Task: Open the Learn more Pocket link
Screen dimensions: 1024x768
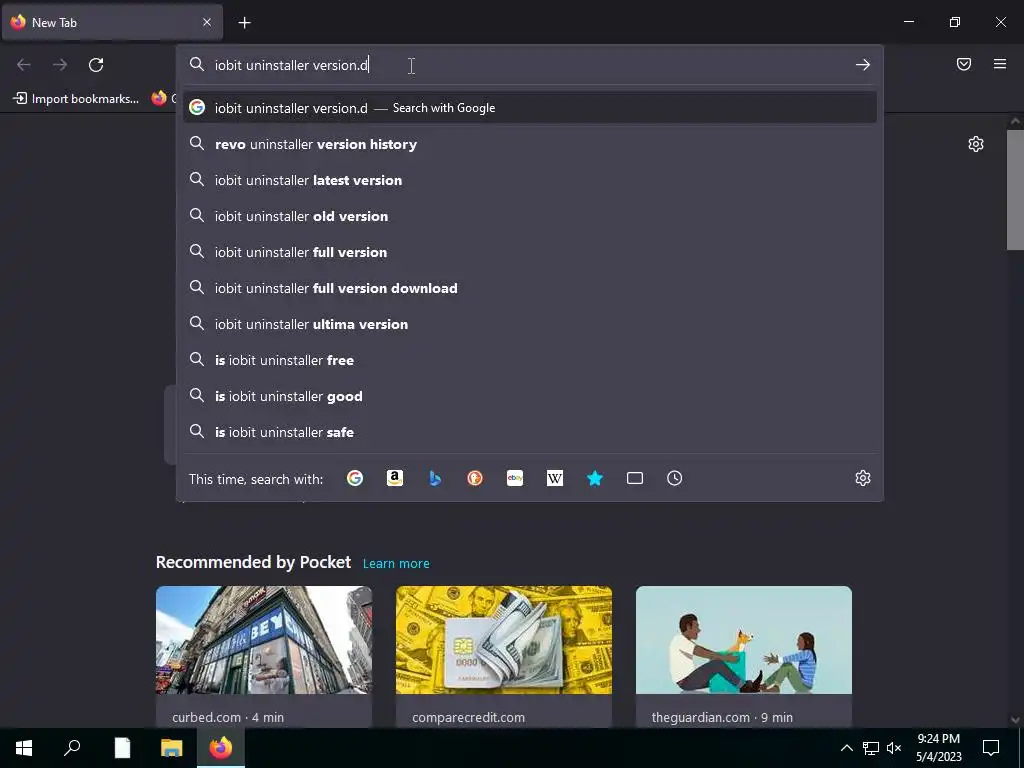Action: (x=396, y=564)
